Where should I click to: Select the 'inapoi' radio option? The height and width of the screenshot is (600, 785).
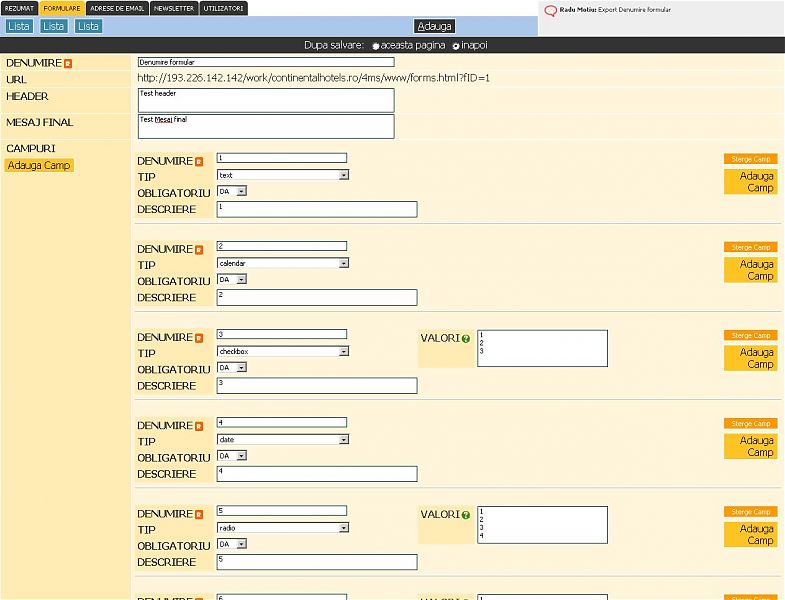pyautogui.click(x=456, y=46)
